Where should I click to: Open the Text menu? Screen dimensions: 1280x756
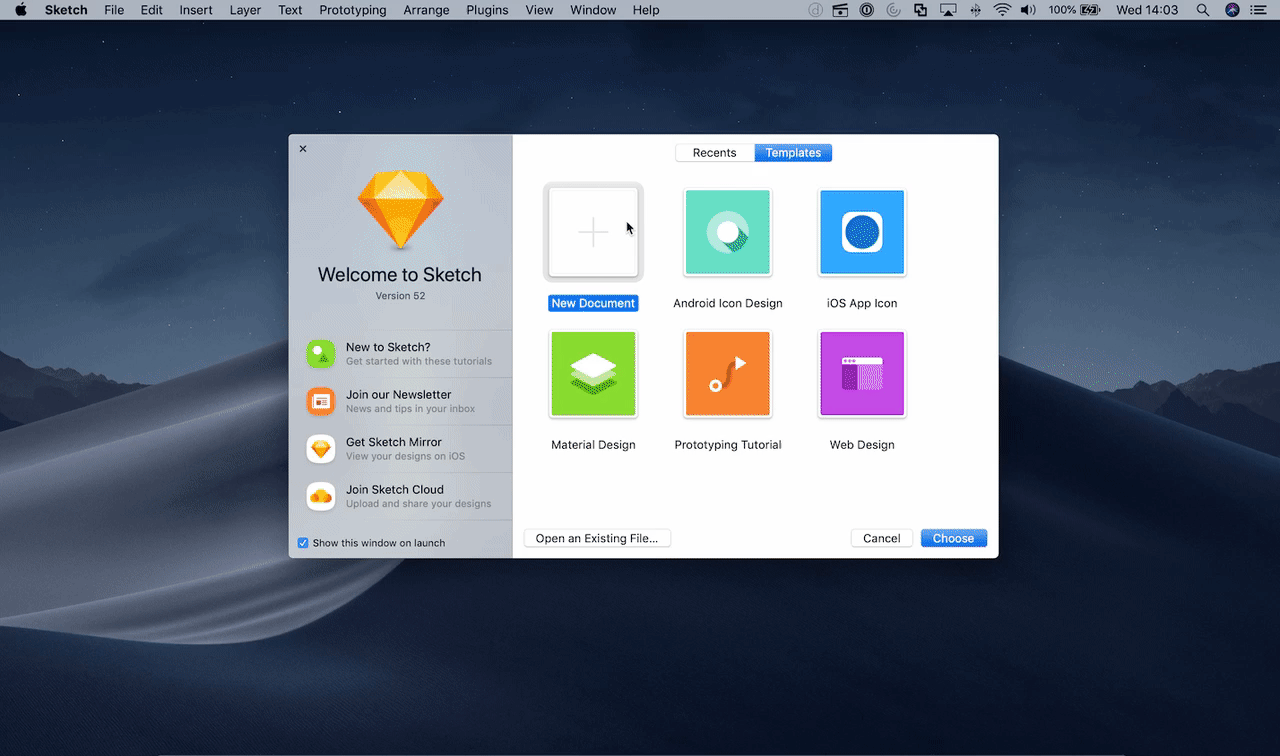(290, 10)
